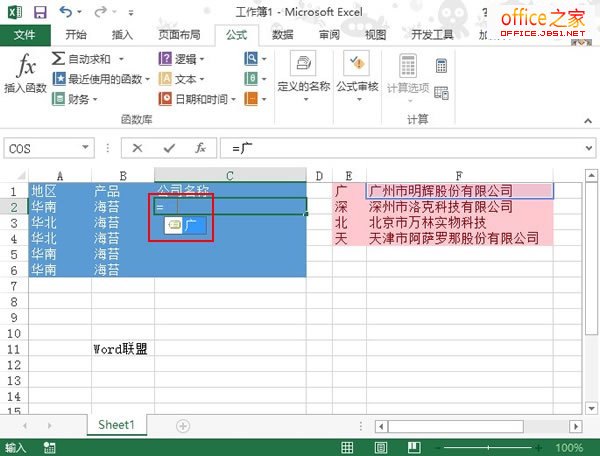The image size is (600, 456).
Task: Switch to the Review (审阅) tab
Action: tap(329, 35)
